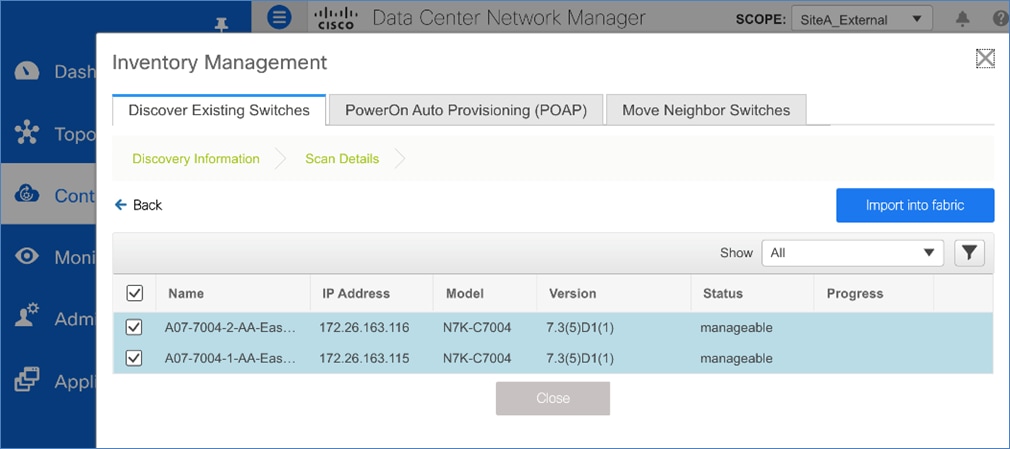Click Import into fabric button
Viewport: 1010px width, 449px height.
pos(915,205)
